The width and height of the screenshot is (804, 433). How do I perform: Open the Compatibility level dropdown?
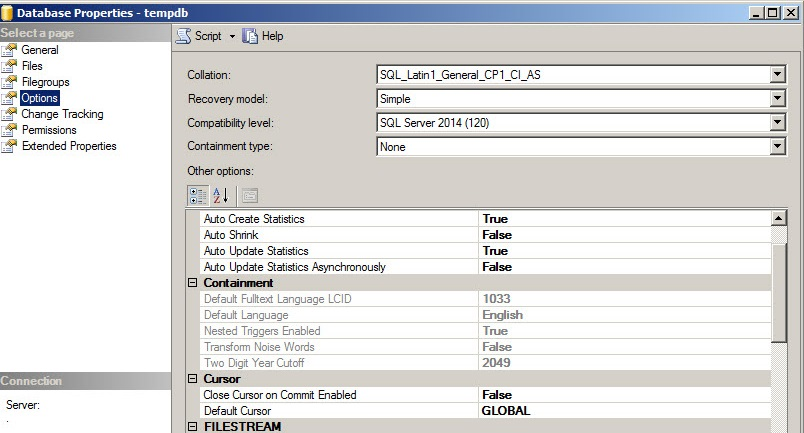coord(777,123)
